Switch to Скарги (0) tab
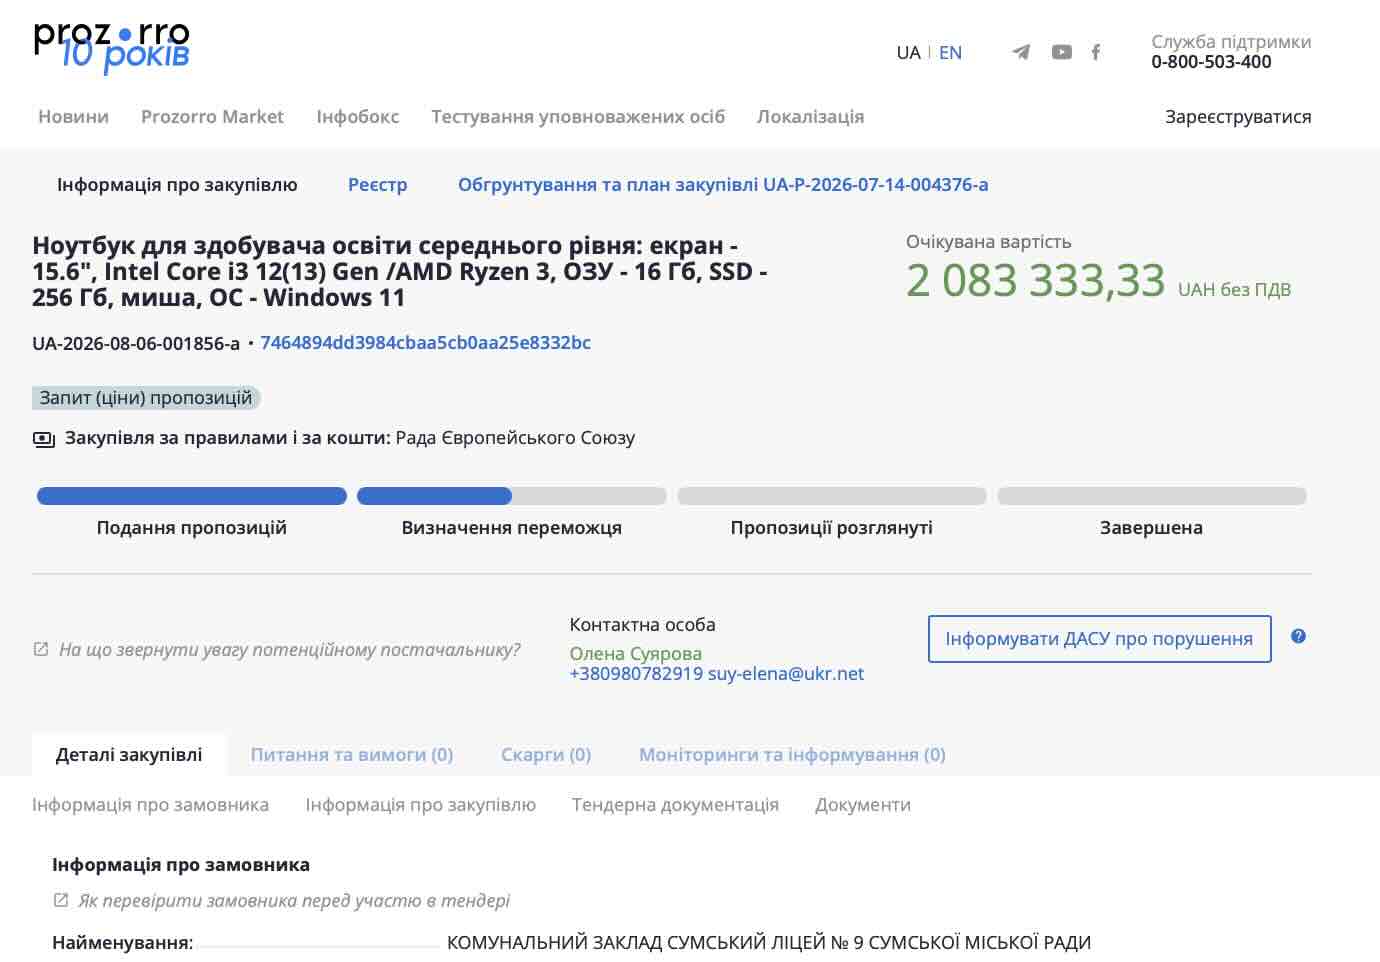1380x962 pixels. coord(546,754)
